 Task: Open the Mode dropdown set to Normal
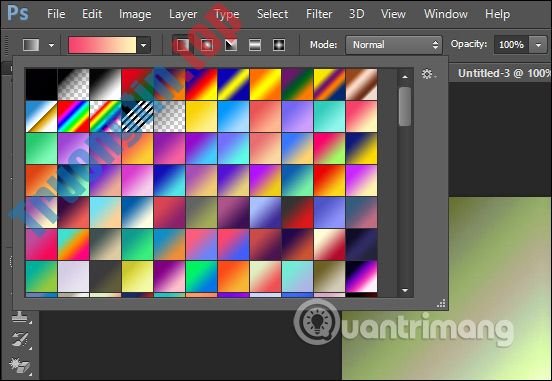(394, 45)
